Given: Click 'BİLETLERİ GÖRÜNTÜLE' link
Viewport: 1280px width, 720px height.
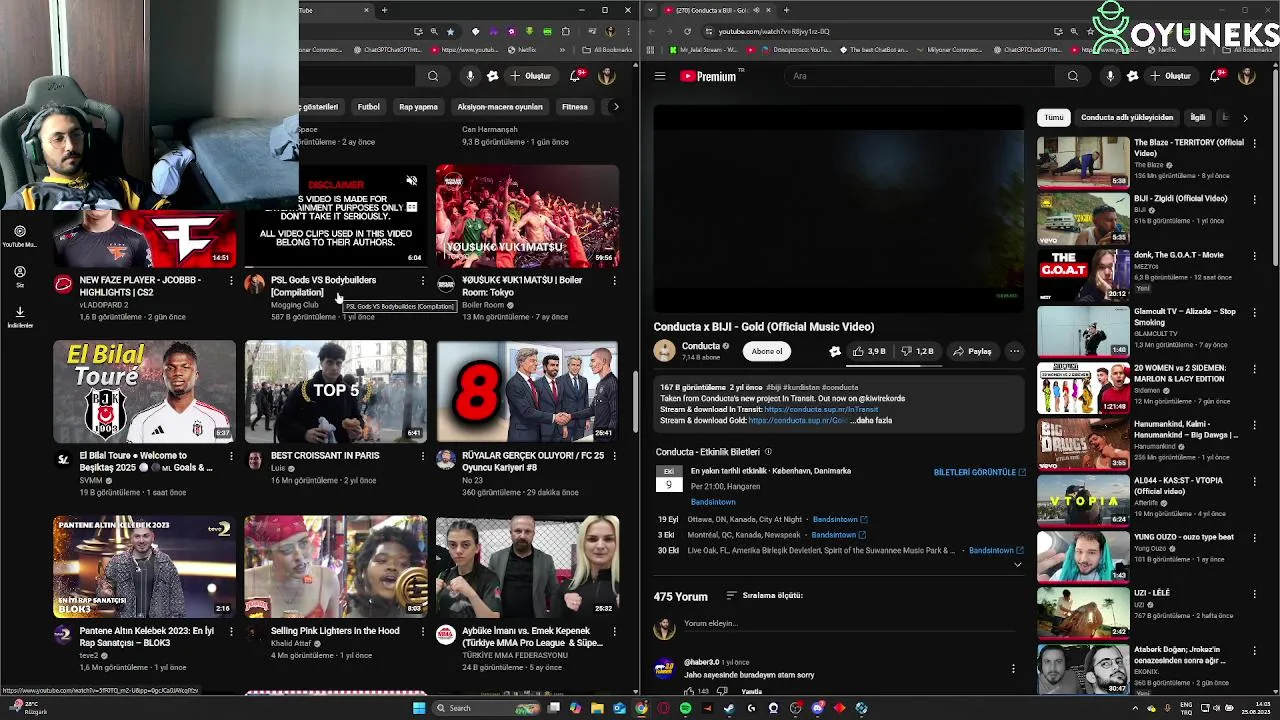Looking at the screenshot, I should 979,472.
